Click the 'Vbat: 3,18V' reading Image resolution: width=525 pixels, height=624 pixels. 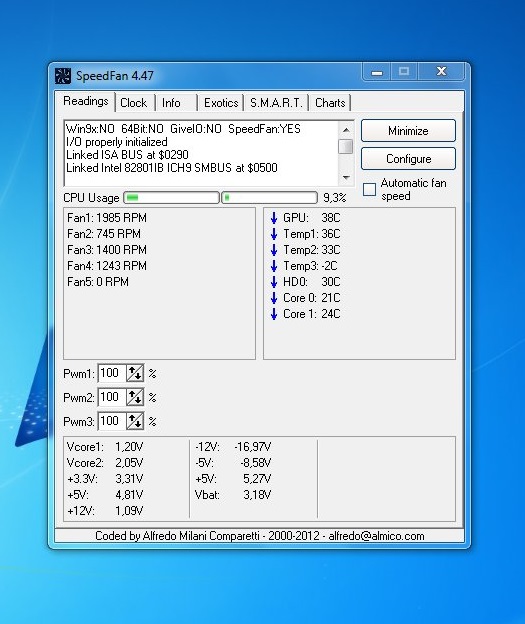233,495
